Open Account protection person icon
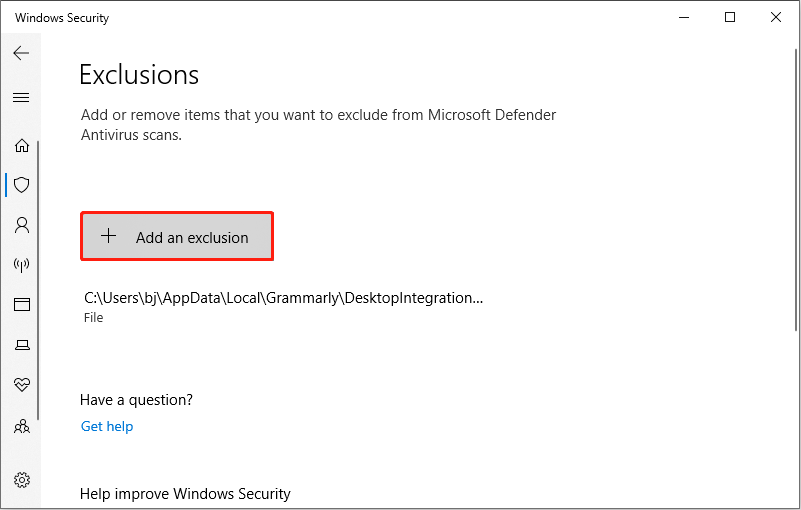801x510 pixels. tap(21, 225)
